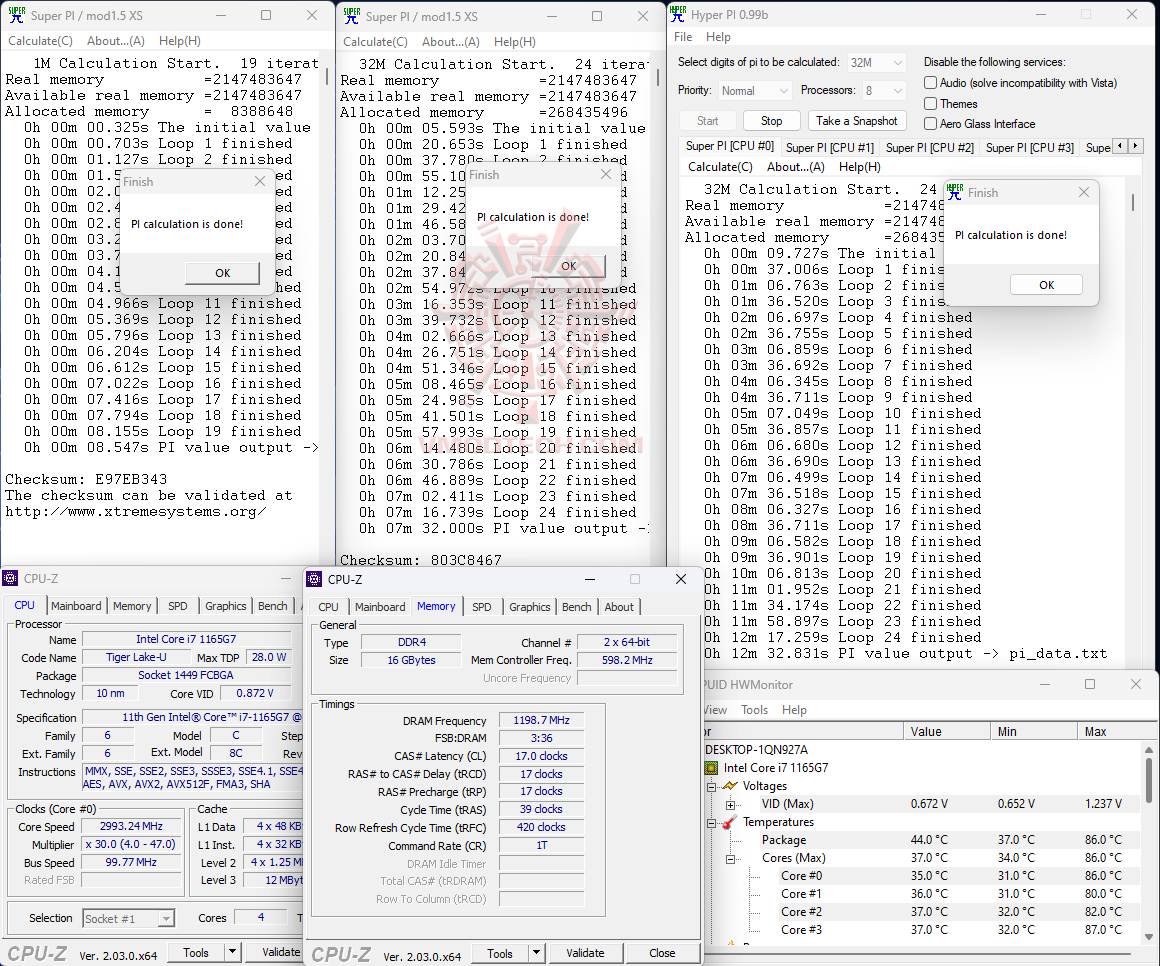Image resolution: width=1160 pixels, height=966 pixels.
Task: Click the Voltages icon in HWMonitor tree
Action: click(730, 786)
